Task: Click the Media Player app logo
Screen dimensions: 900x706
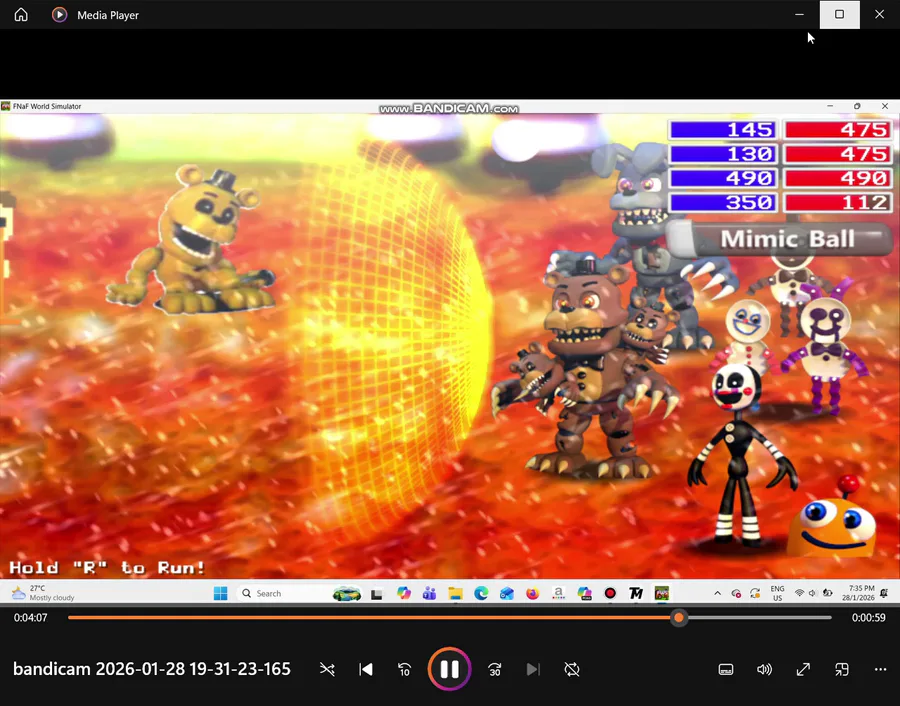Action: [x=60, y=15]
